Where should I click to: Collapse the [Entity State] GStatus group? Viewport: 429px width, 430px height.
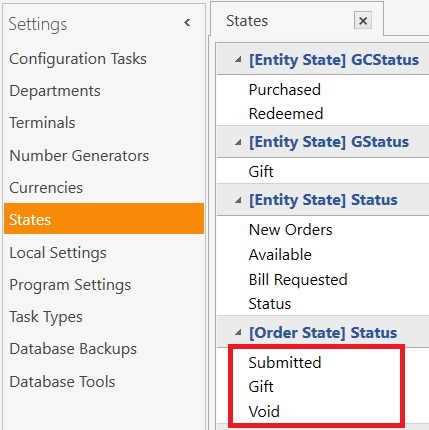pyautogui.click(x=238, y=142)
